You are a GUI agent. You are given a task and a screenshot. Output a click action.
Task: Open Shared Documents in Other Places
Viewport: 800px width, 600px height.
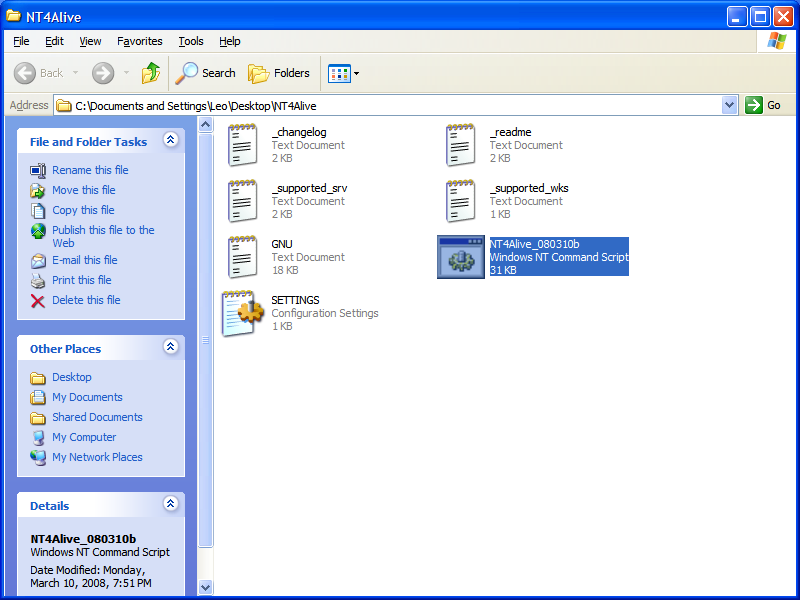pos(97,417)
